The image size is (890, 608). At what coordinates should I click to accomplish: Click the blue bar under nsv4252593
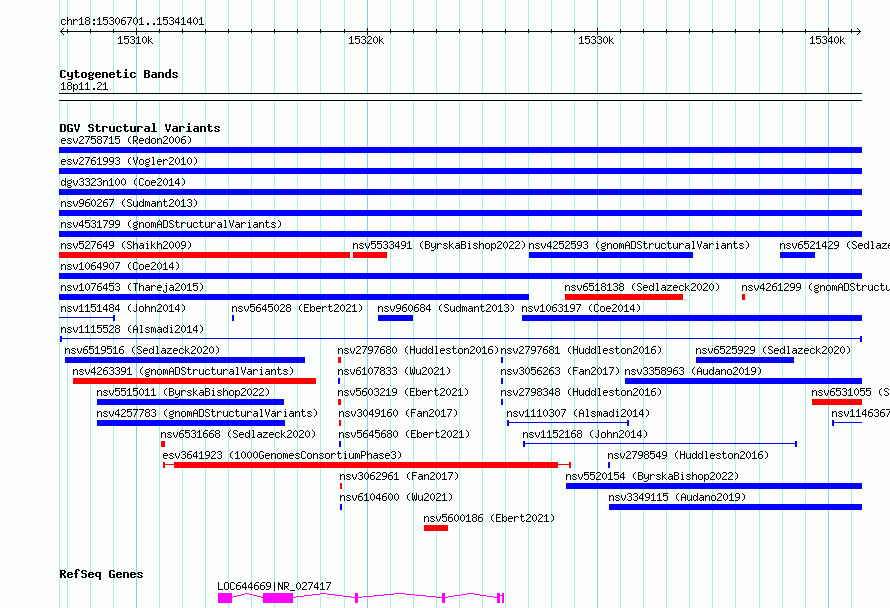tap(611, 255)
